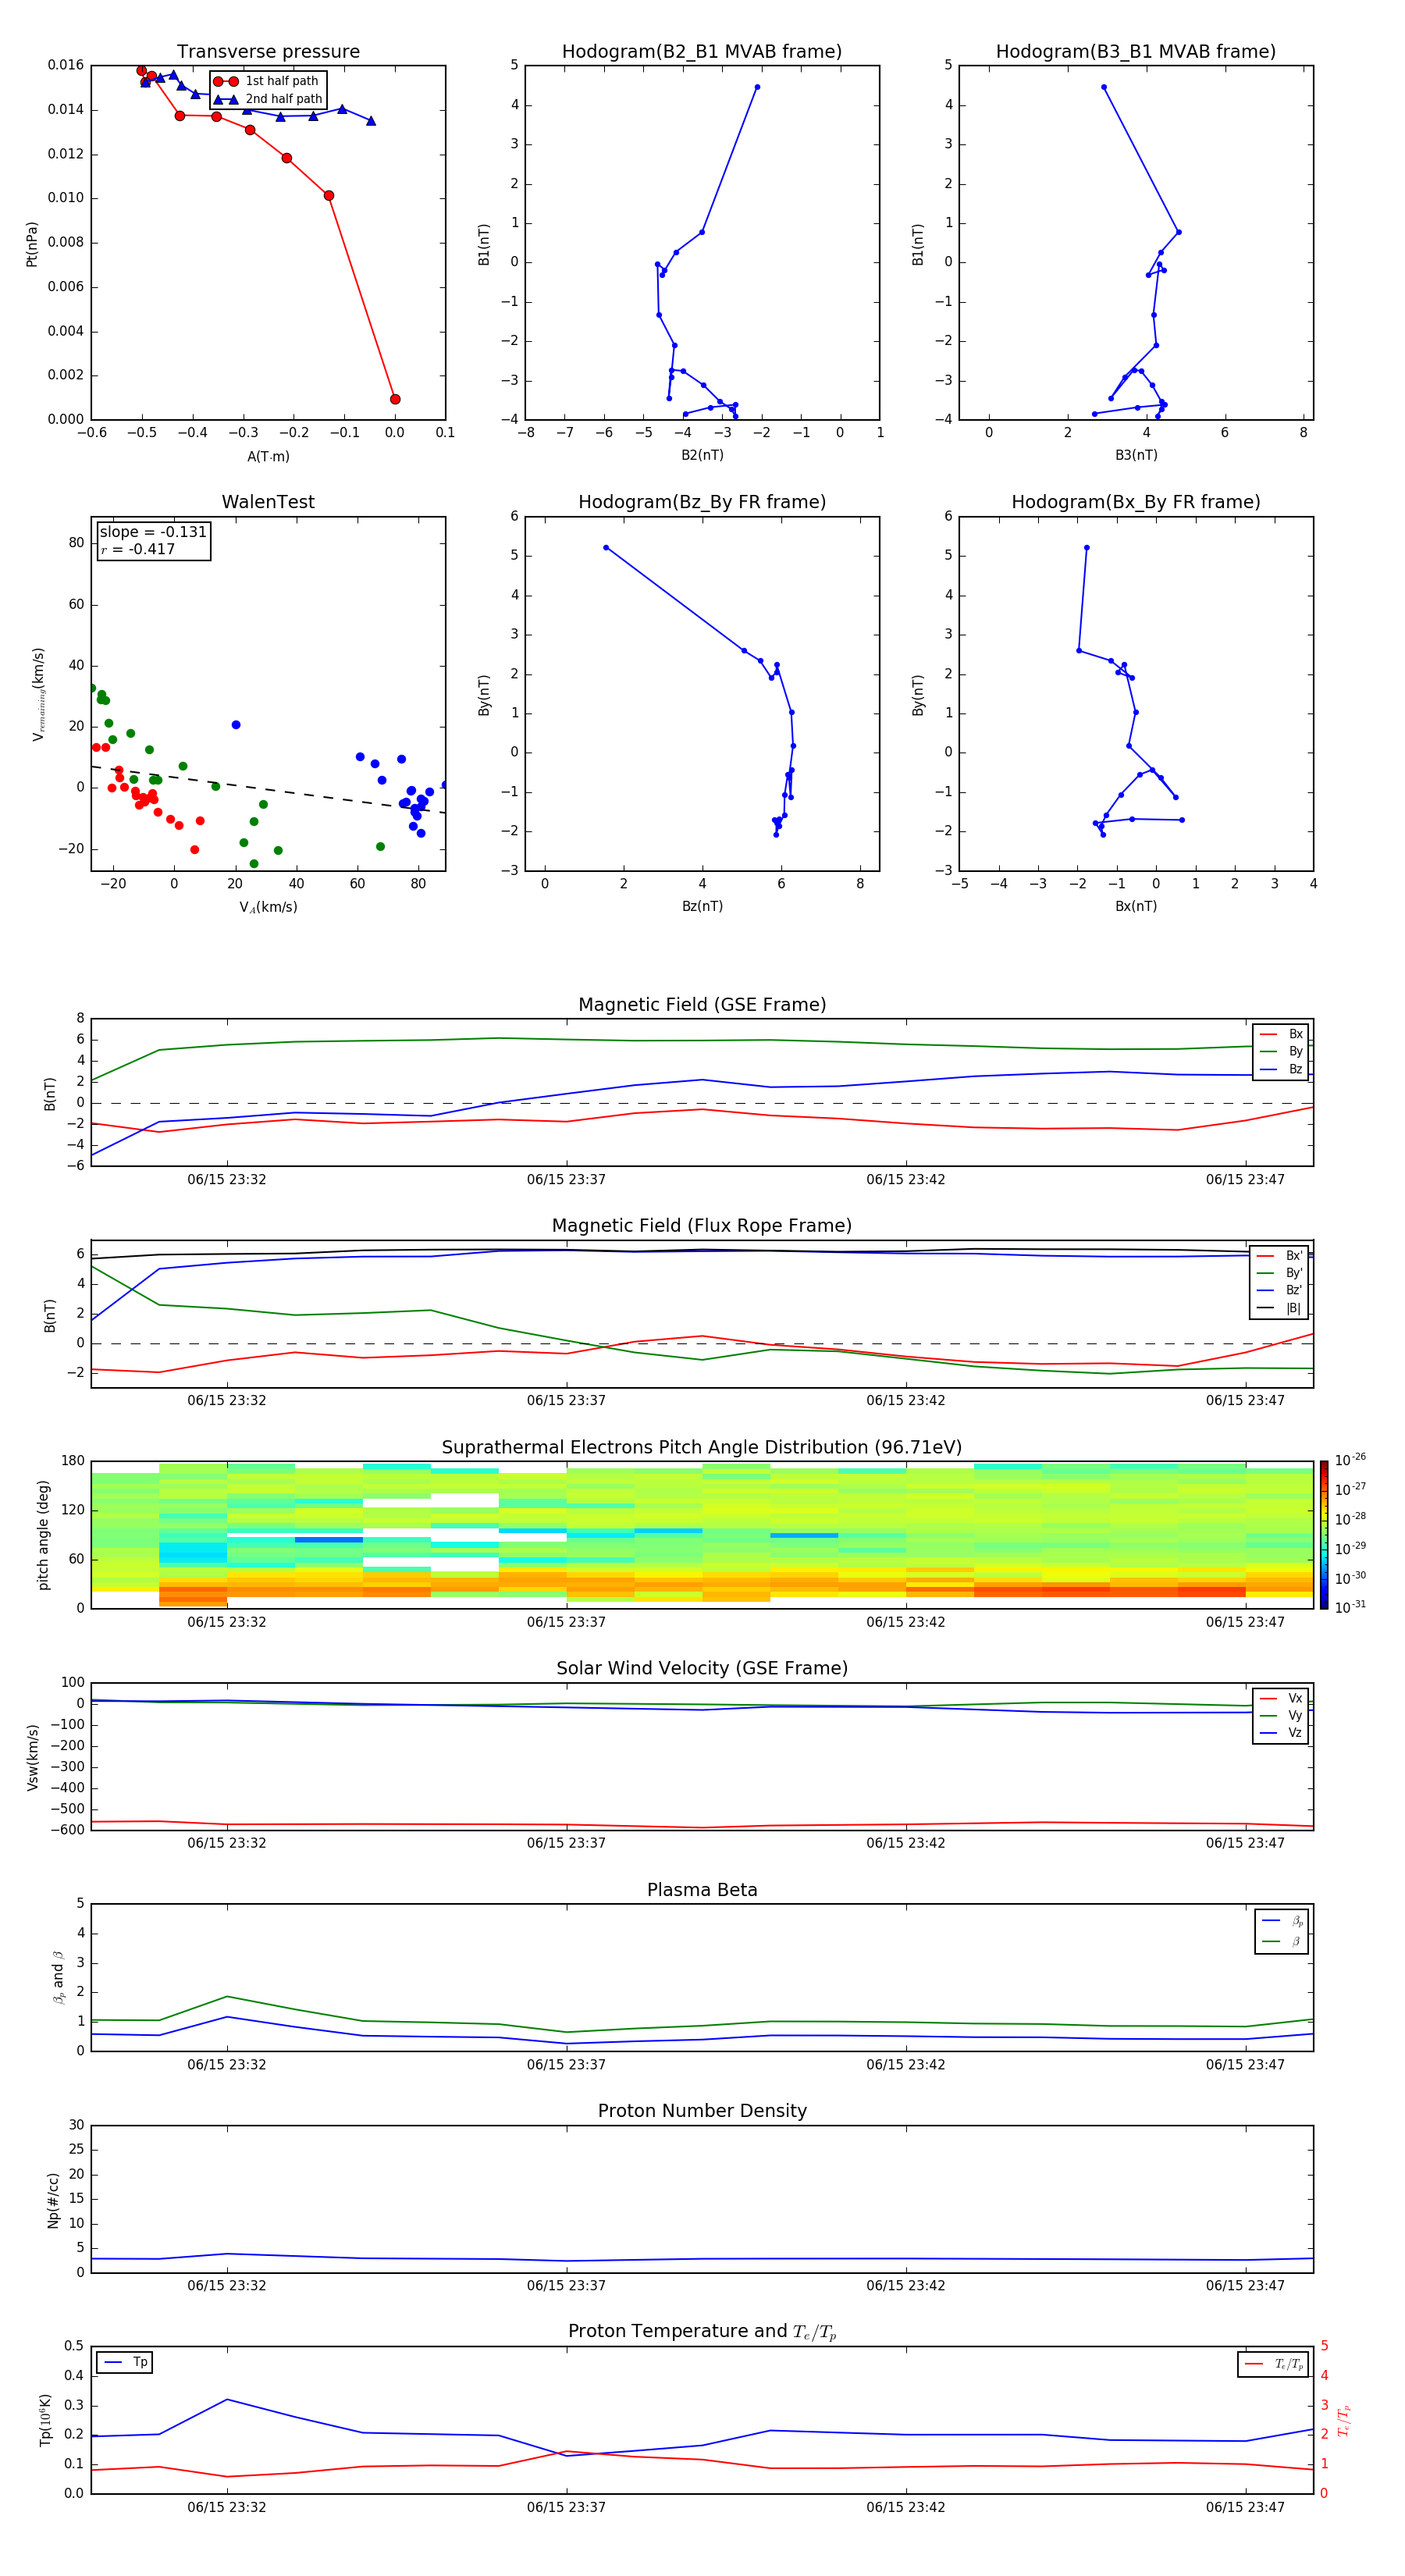Image resolution: width=1405 pixels, height=2576 pixels.
Task: Click the 'r = -0.417' correlation text
Action: tap(138, 549)
